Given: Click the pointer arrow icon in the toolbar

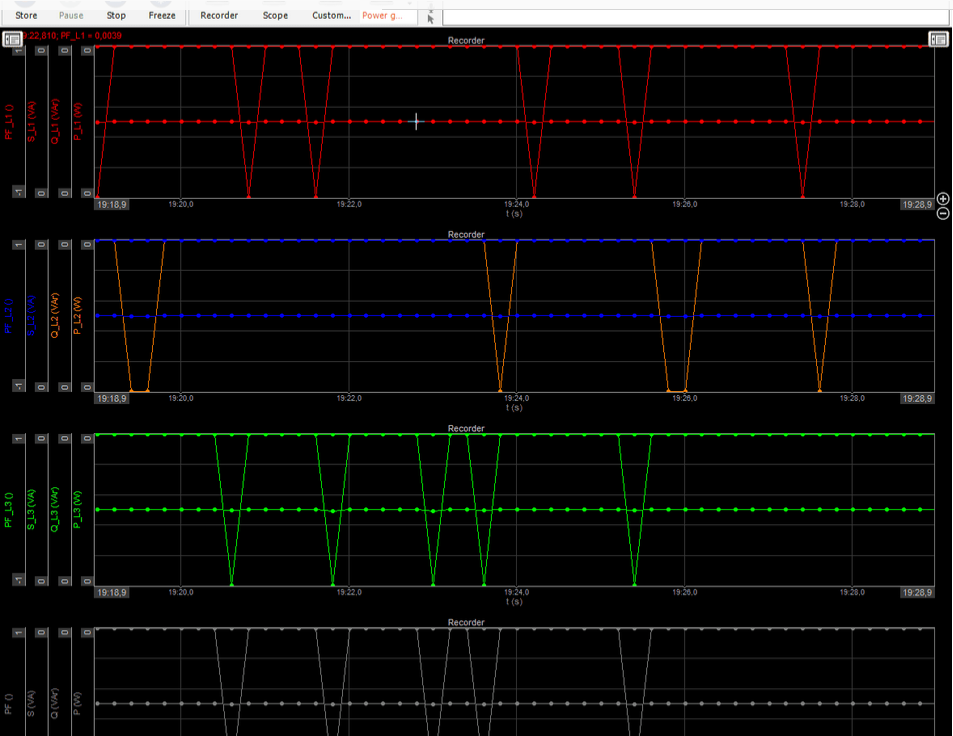Looking at the screenshot, I should click(x=430, y=18).
